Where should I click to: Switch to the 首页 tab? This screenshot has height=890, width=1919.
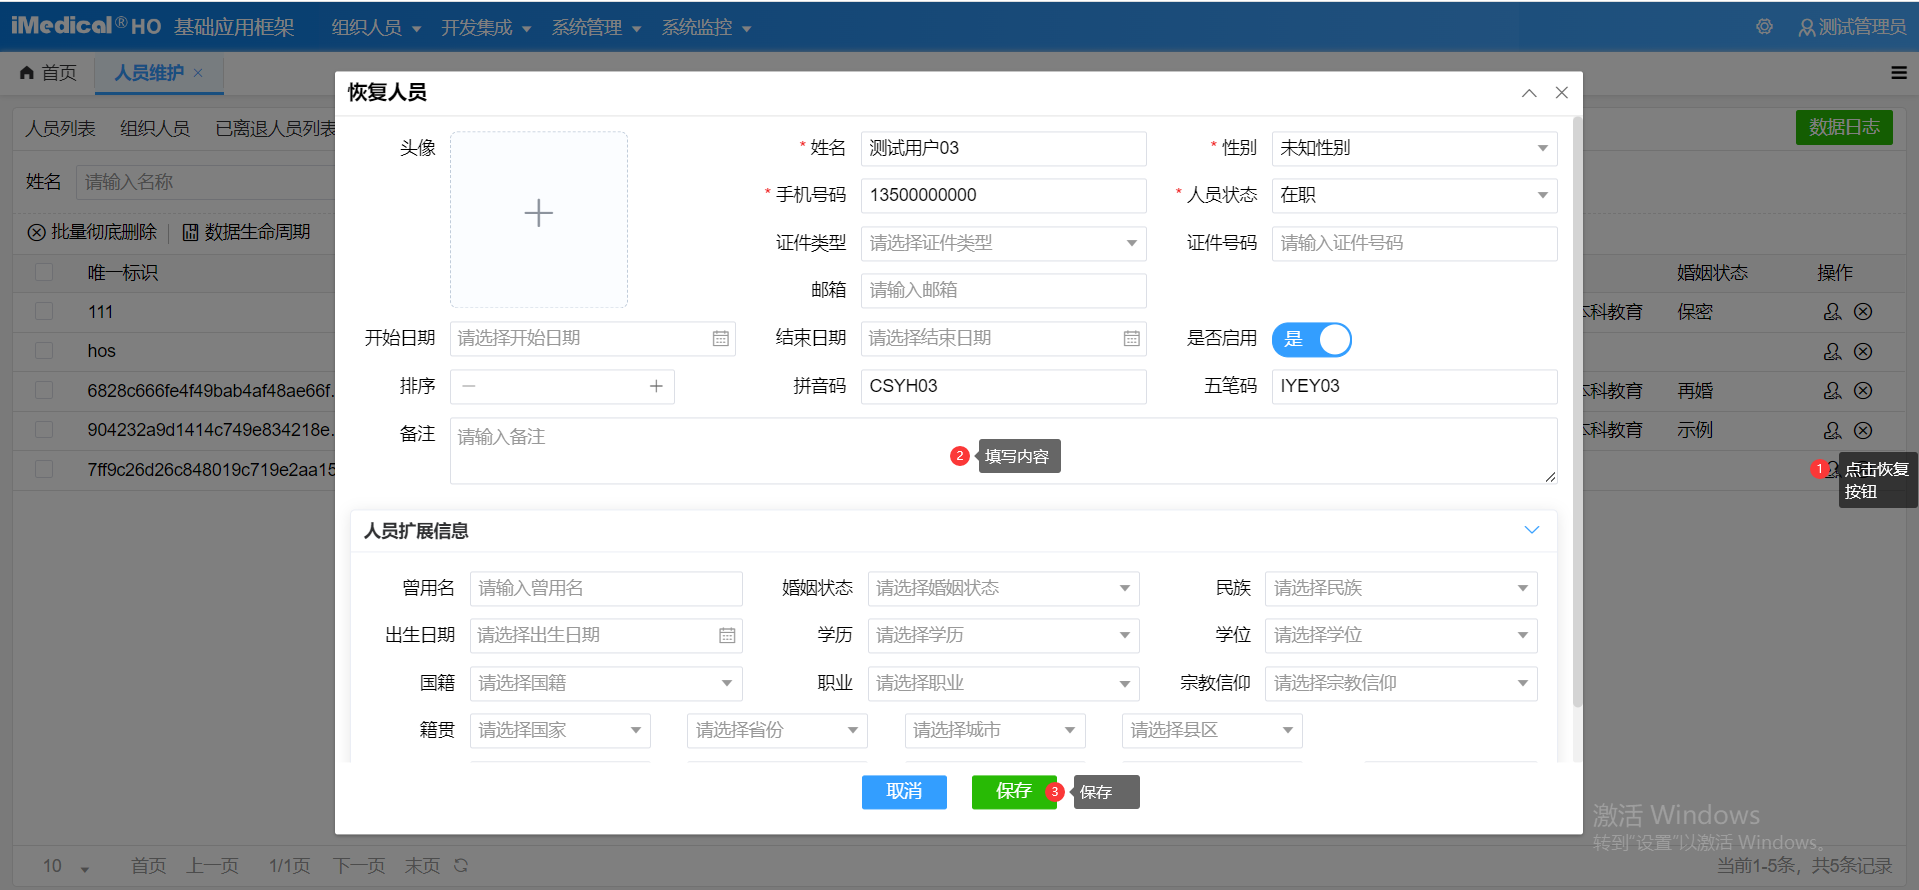(x=48, y=73)
